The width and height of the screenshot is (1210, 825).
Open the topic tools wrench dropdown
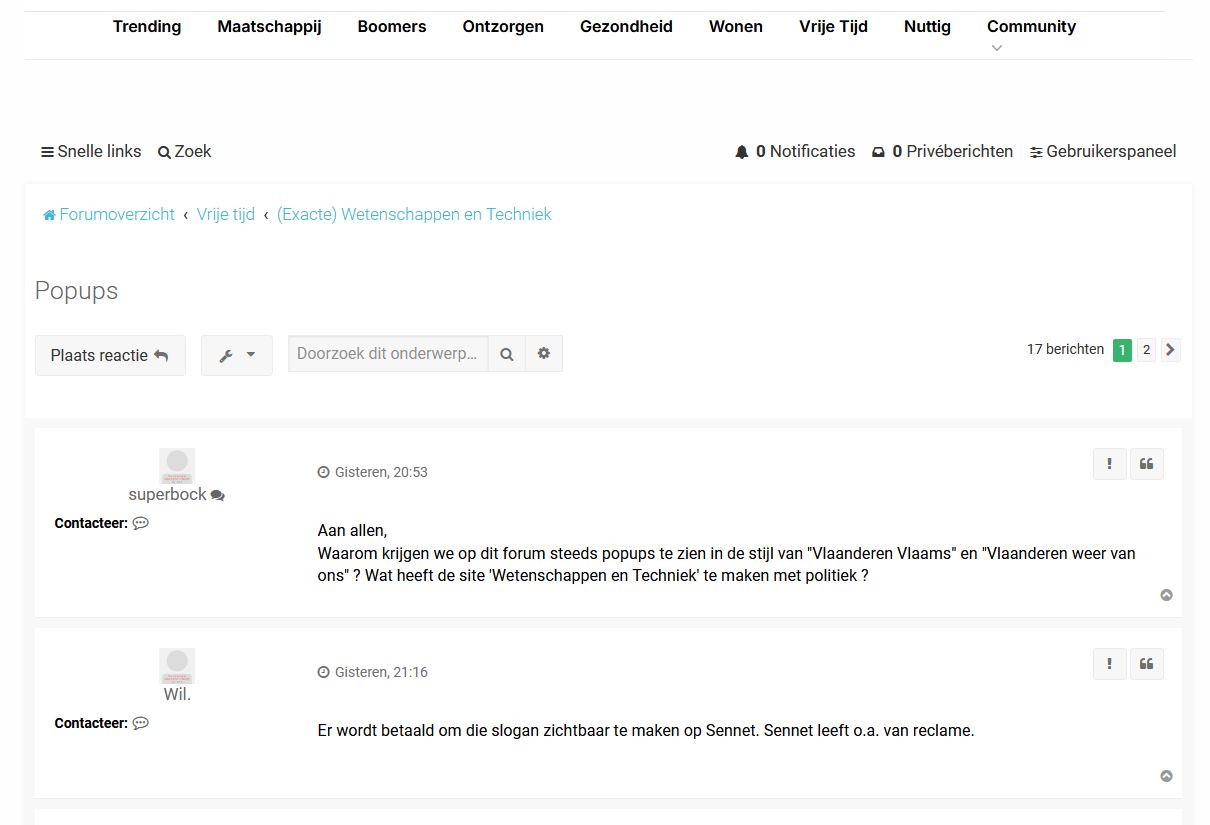click(237, 355)
